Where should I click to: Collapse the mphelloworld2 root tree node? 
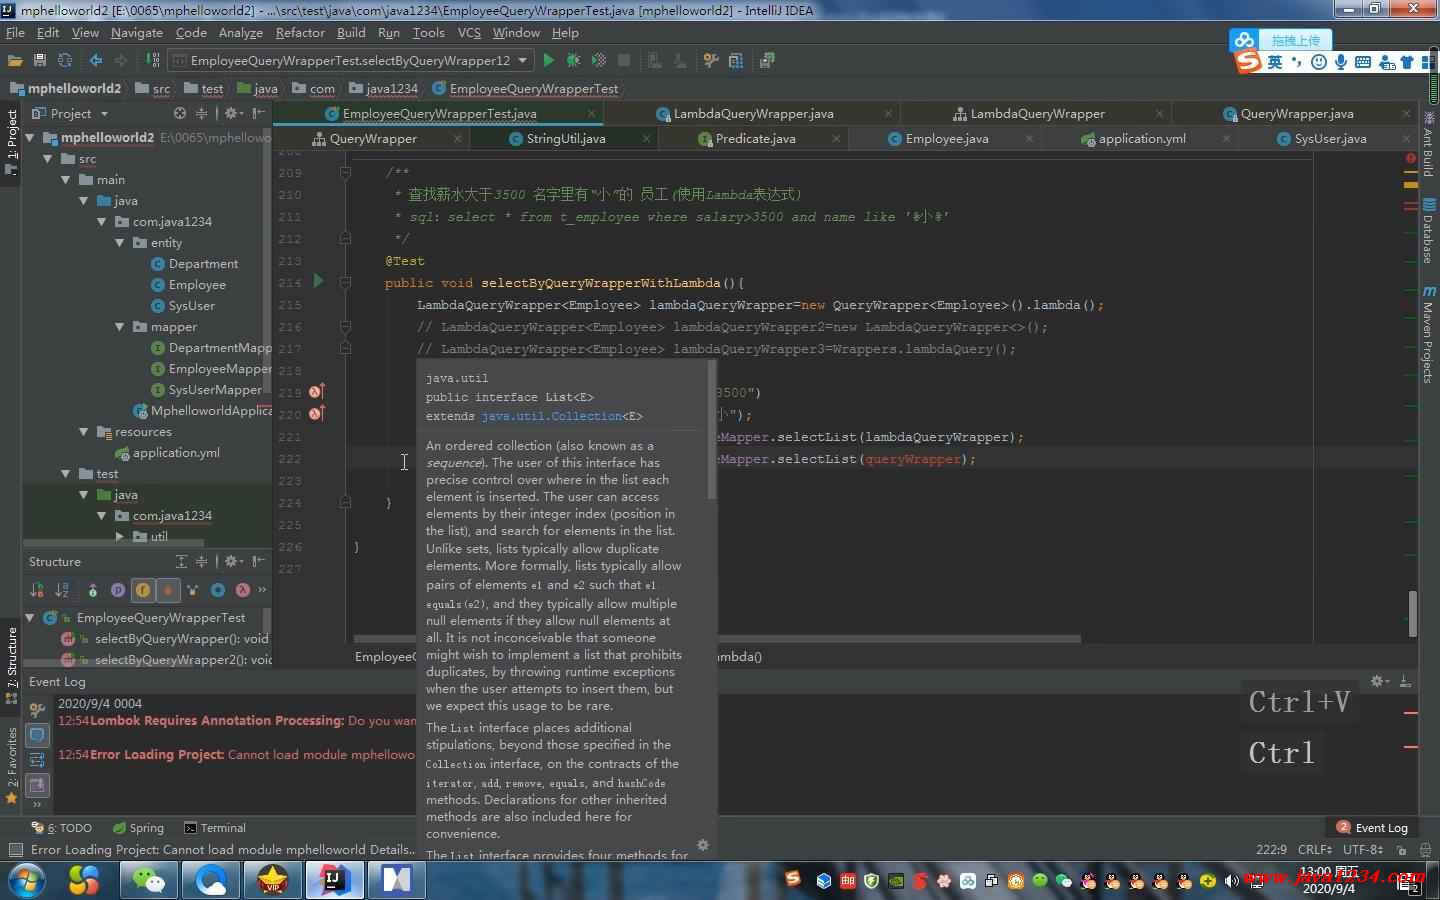point(30,137)
